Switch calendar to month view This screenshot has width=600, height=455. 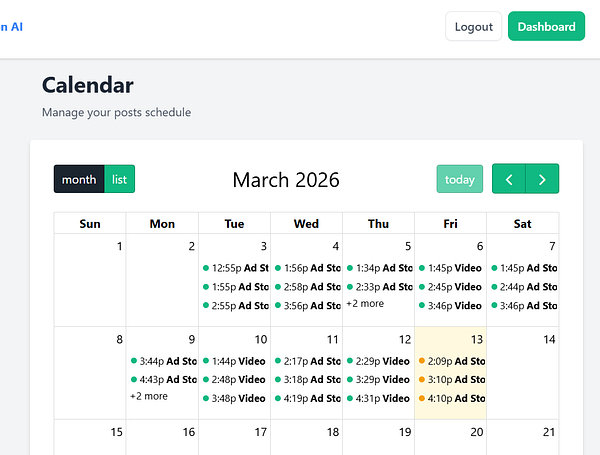[x=79, y=179]
